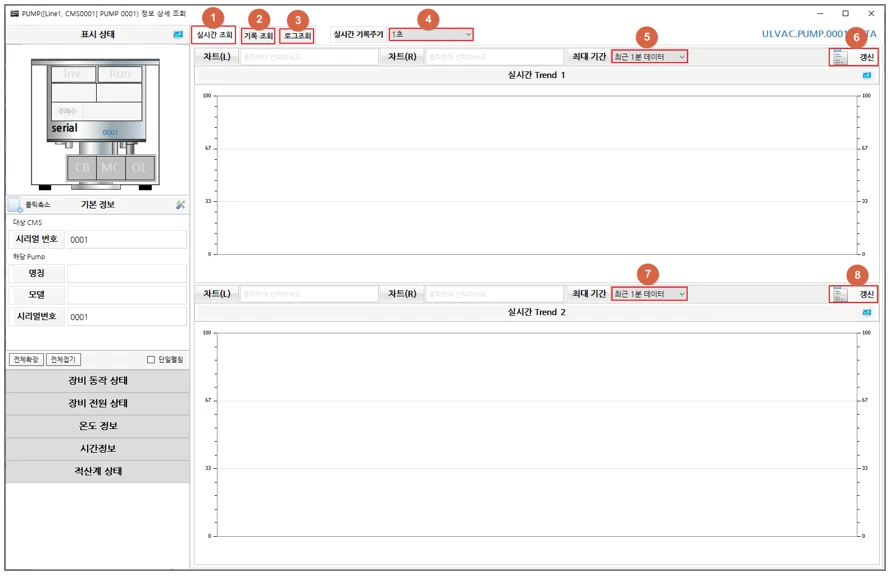Click the Run indicator on the pump image
The image size is (892, 576).
coord(119,74)
